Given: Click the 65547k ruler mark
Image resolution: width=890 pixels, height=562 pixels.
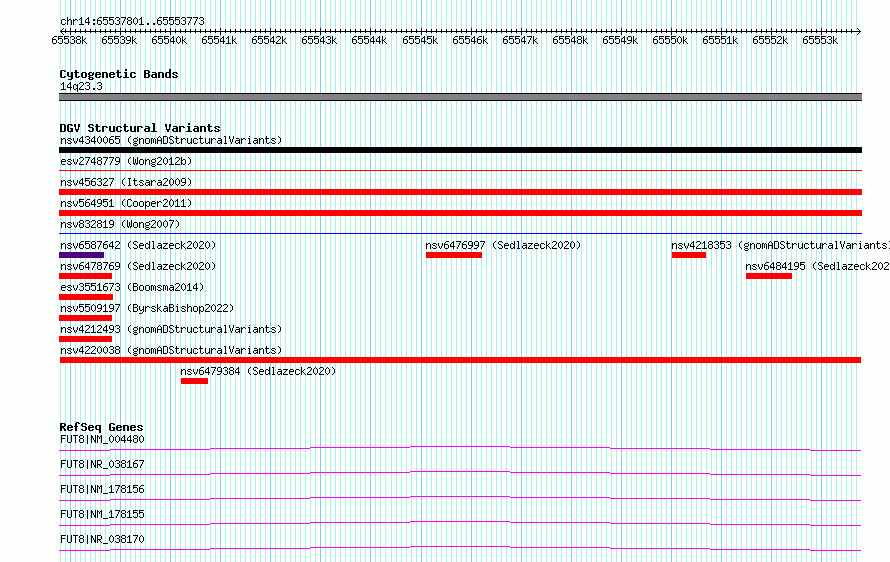Looking at the screenshot, I should [x=520, y=40].
